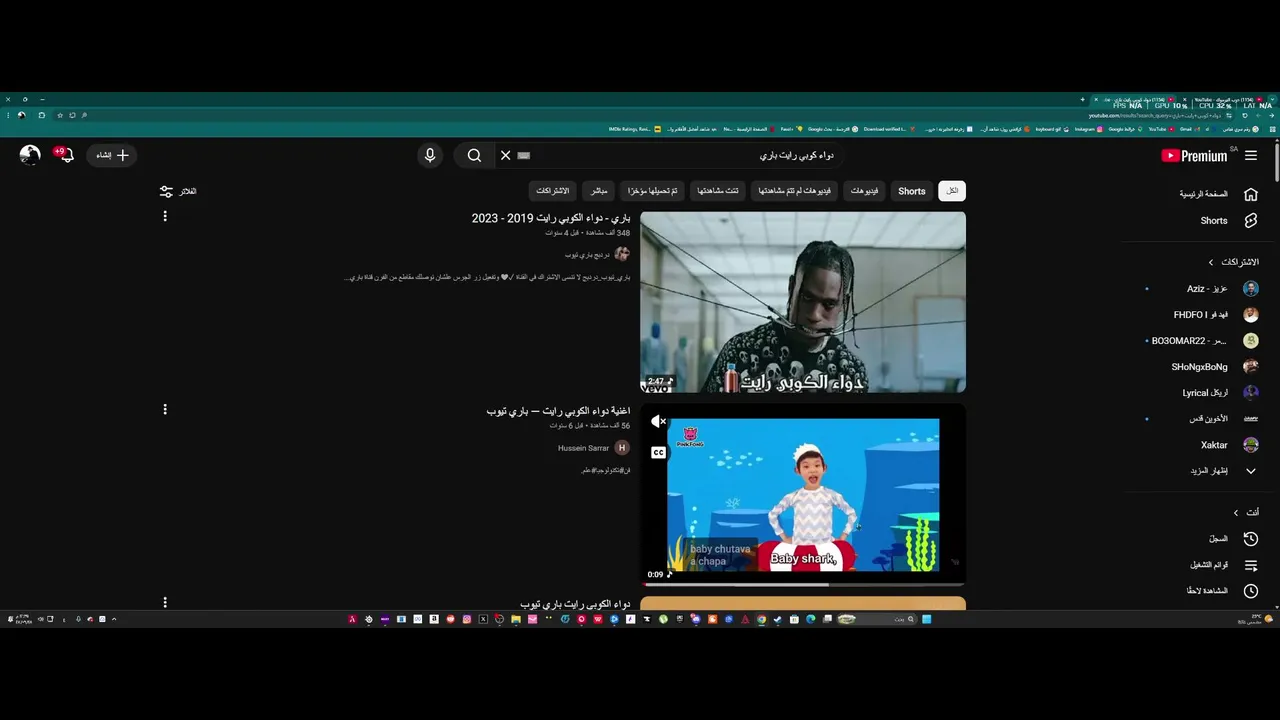Unmute the inline preview video
The image size is (1280, 720).
point(658,422)
